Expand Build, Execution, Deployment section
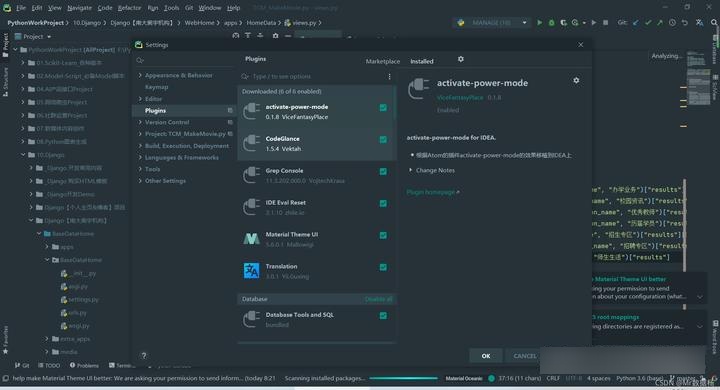 tap(140, 146)
